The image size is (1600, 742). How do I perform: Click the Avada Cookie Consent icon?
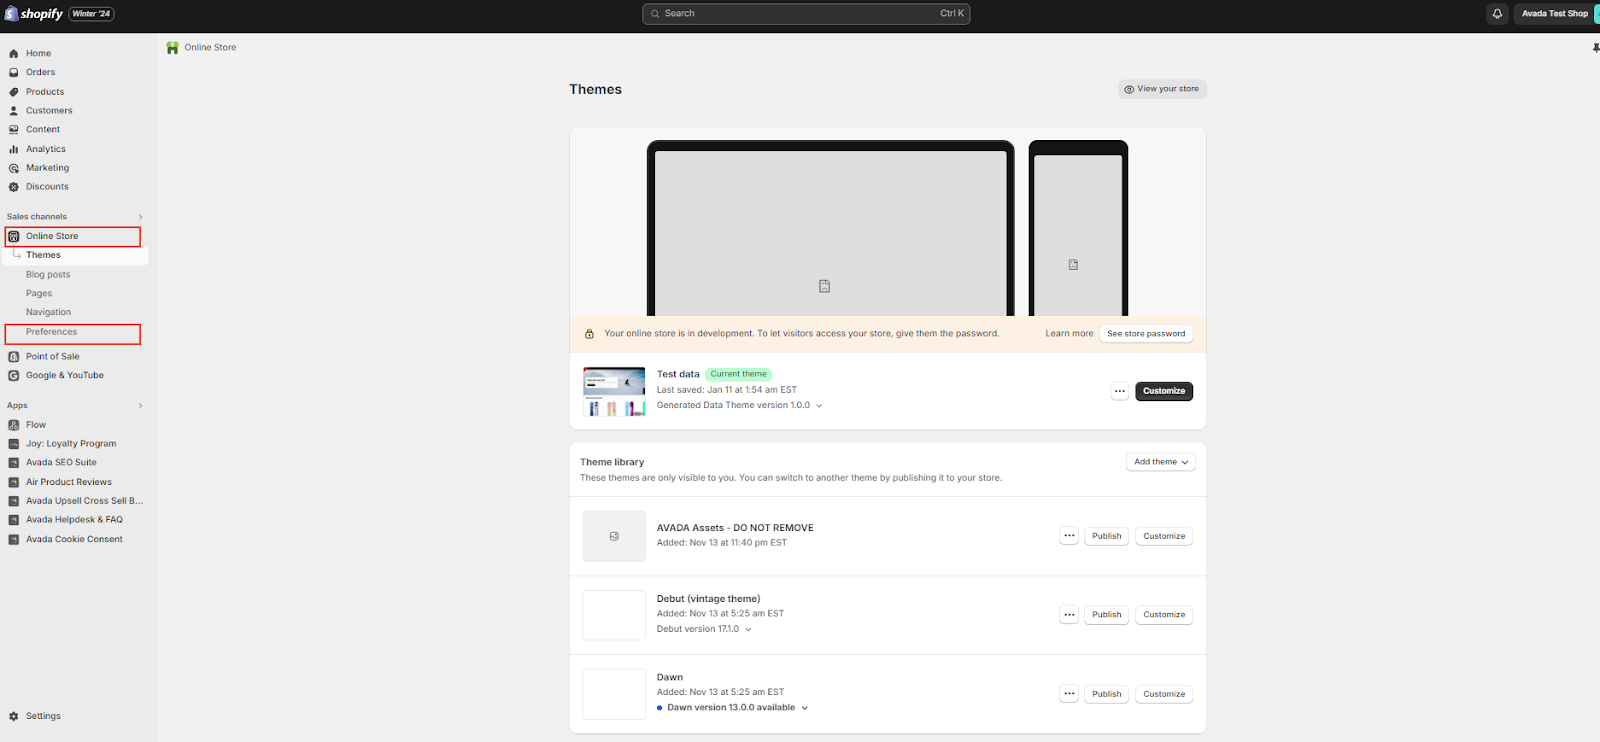pos(14,540)
